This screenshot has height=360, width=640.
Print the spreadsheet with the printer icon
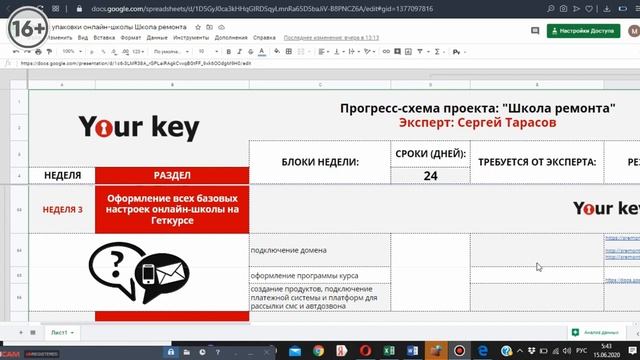[x=38, y=52]
